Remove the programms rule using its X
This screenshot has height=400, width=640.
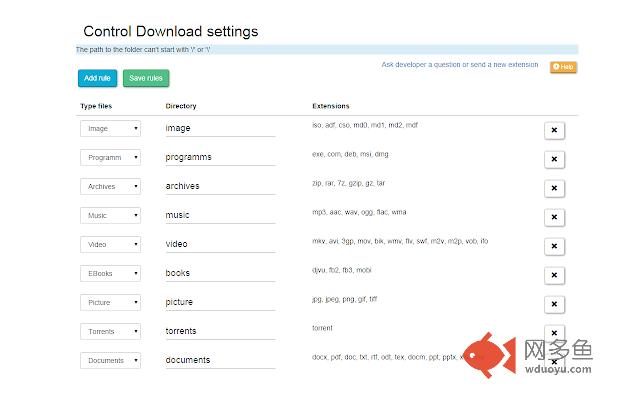click(x=554, y=159)
